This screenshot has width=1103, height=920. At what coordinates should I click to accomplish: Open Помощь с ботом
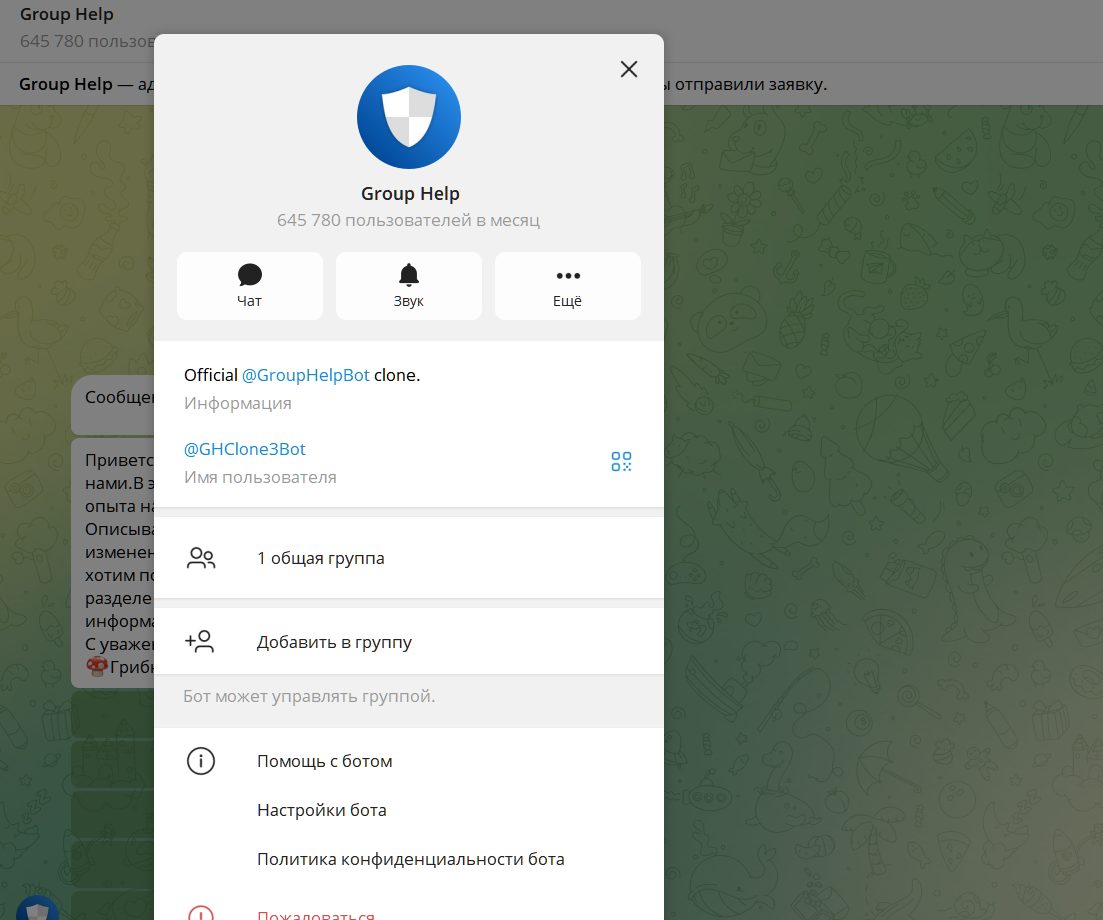tap(409, 761)
